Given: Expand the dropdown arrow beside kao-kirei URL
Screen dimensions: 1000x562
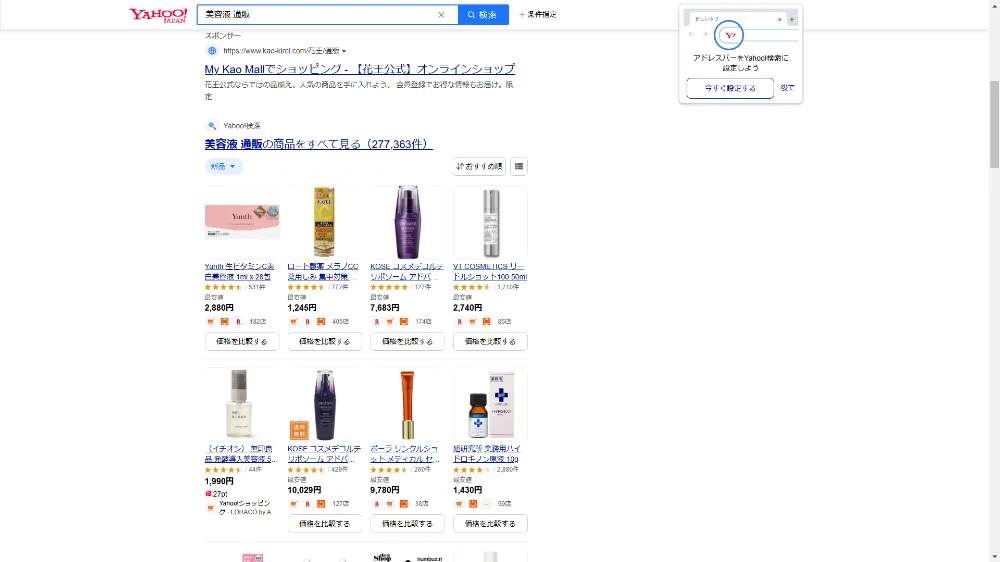Looking at the screenshot, I should coord(344,51).
